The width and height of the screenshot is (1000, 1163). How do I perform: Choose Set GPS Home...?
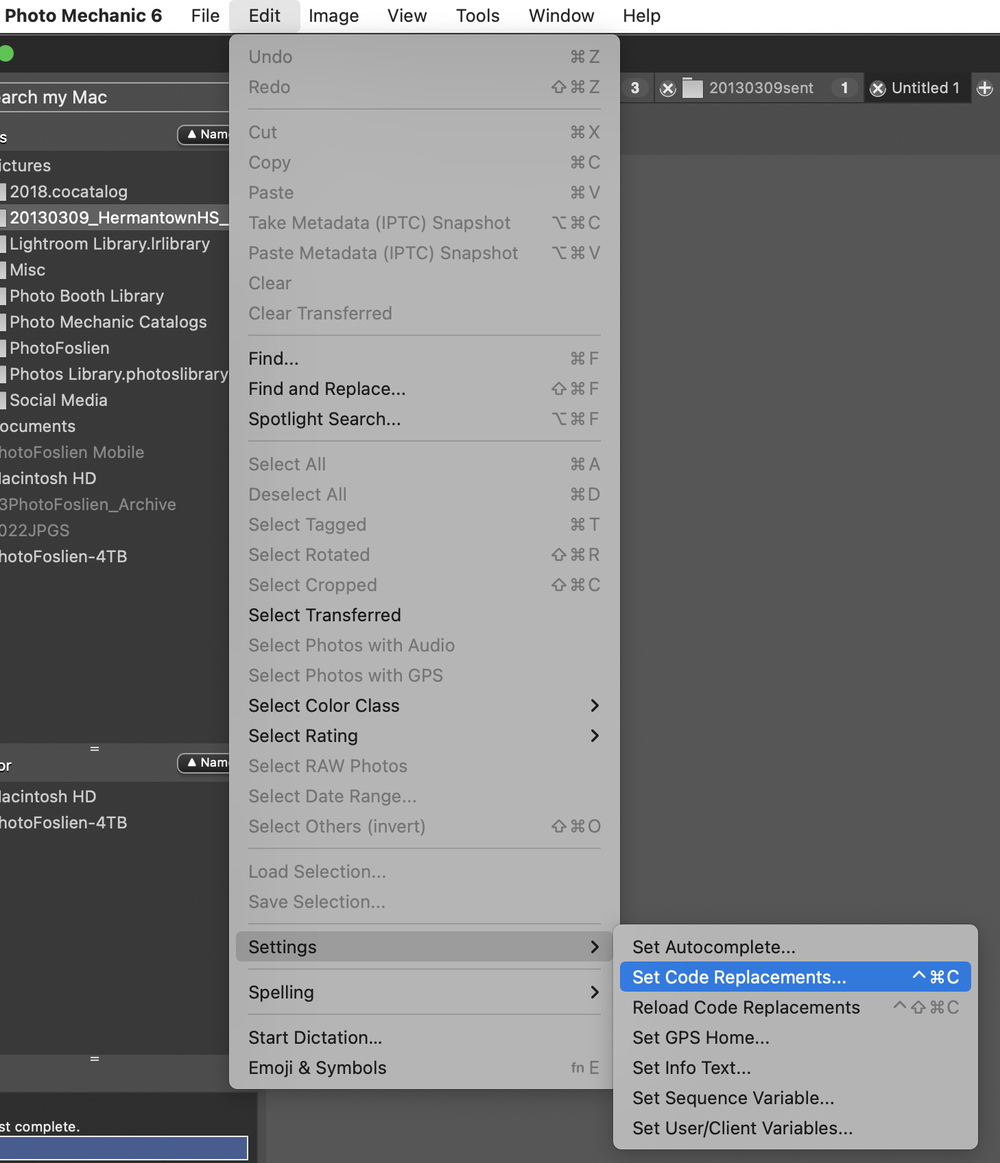795,1038
